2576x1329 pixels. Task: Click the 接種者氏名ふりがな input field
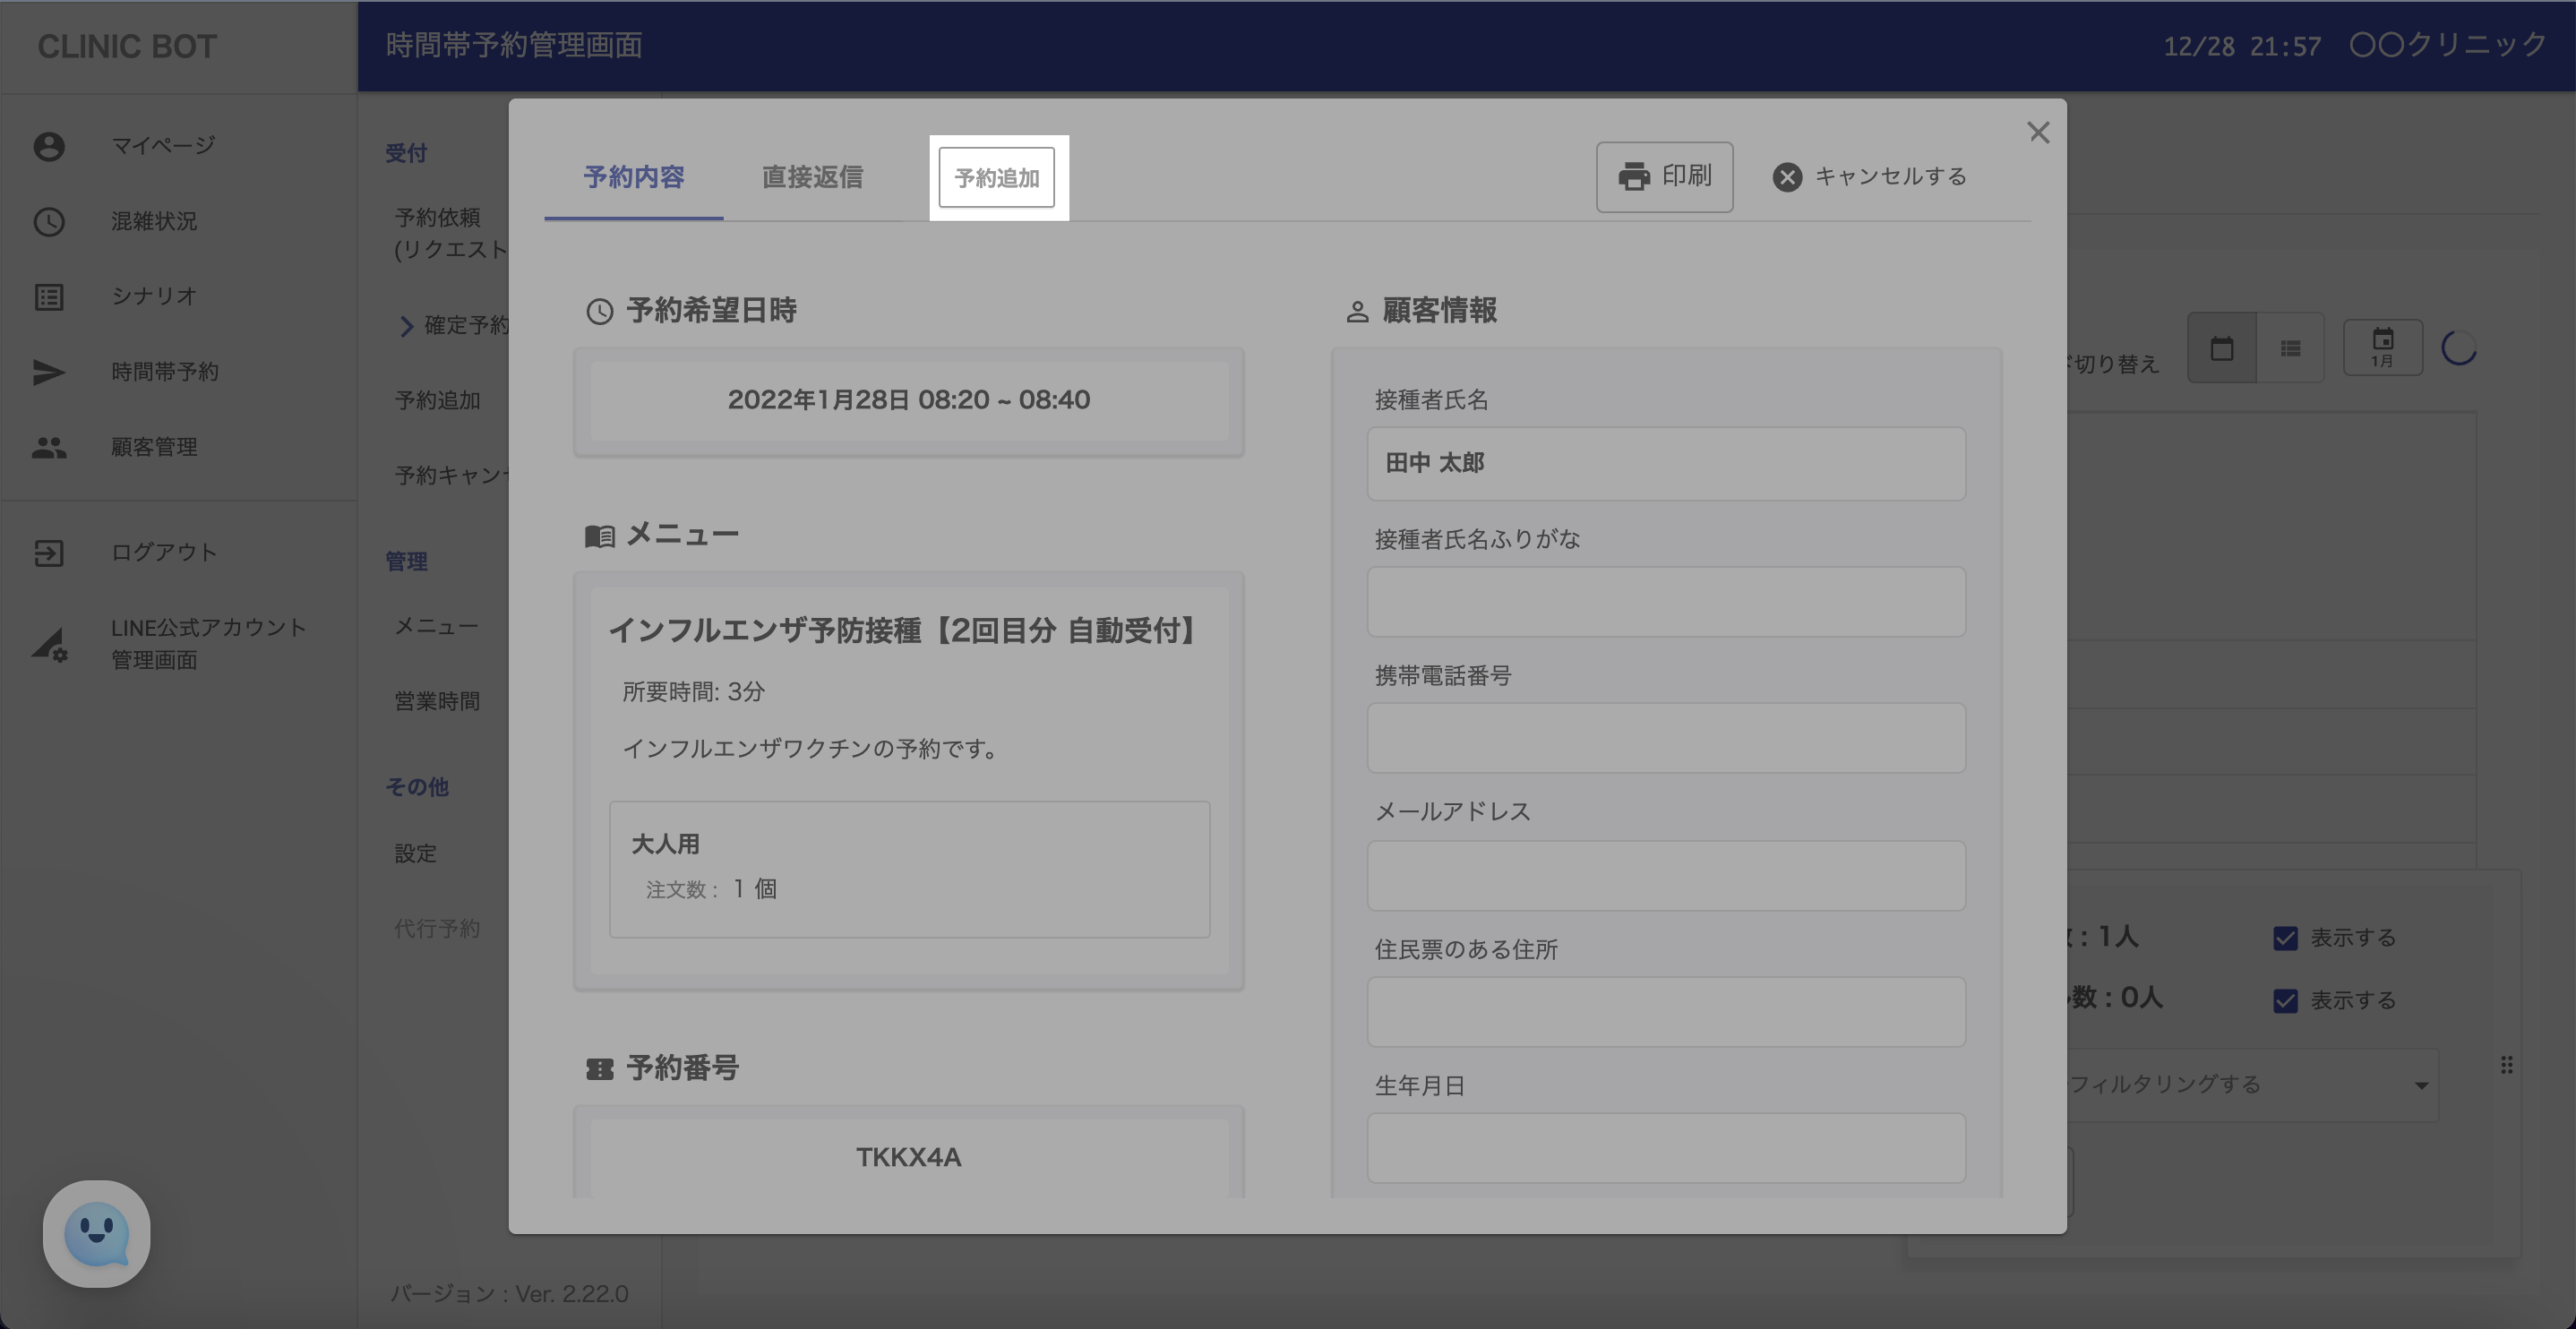pyautogui.click(x=1665, y=602)
